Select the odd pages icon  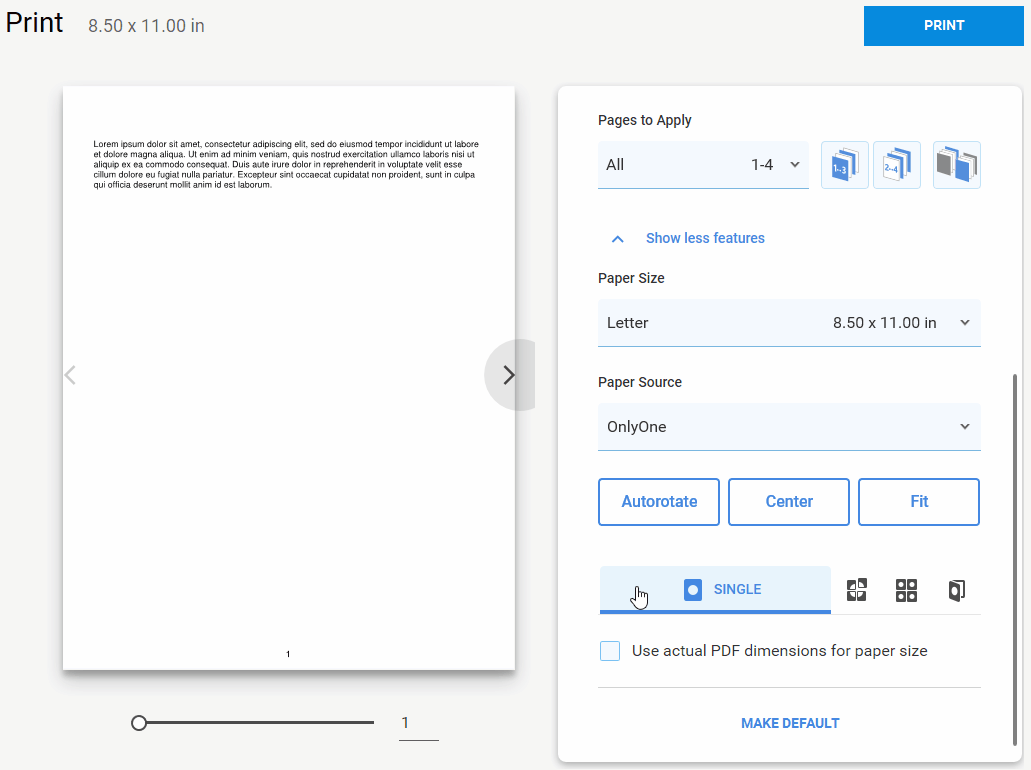pyautogui.click(x=844, y=165)
